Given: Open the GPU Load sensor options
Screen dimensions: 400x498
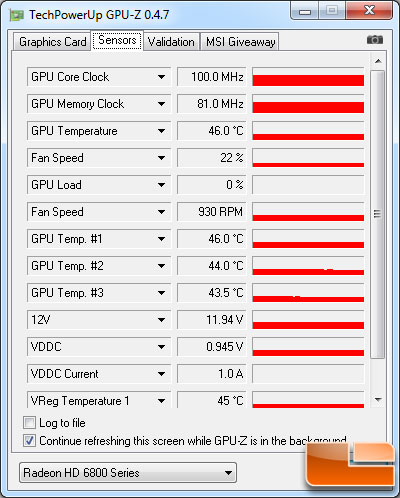Looking at the screenshot, I should 162,185.
